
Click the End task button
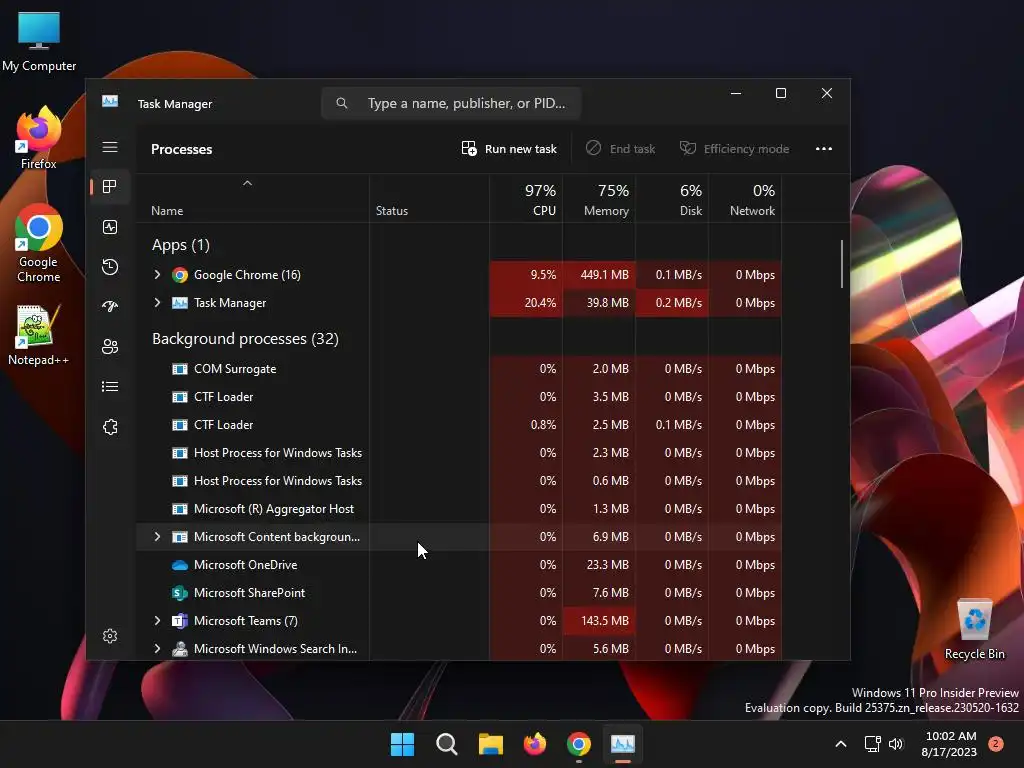[x=620, y=149]
